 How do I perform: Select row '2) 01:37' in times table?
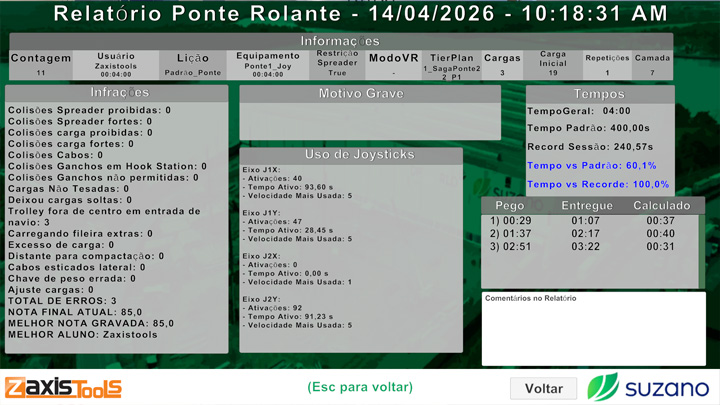tap(590, 234)
